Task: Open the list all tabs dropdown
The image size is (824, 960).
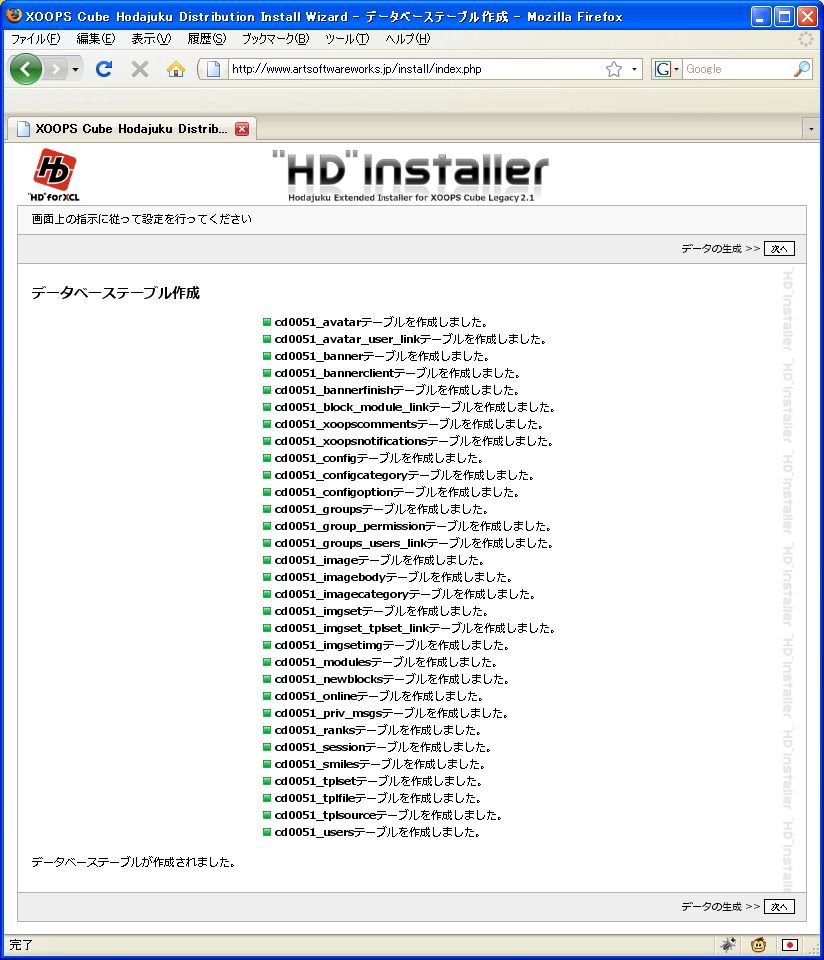Action: 811,129
